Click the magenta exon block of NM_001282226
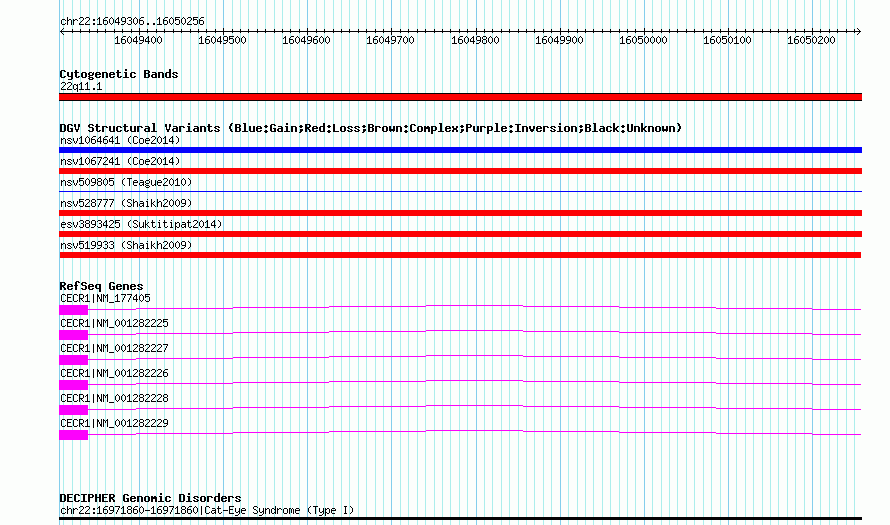The height and width of the screenshot is (525, 890). [73, 384]
